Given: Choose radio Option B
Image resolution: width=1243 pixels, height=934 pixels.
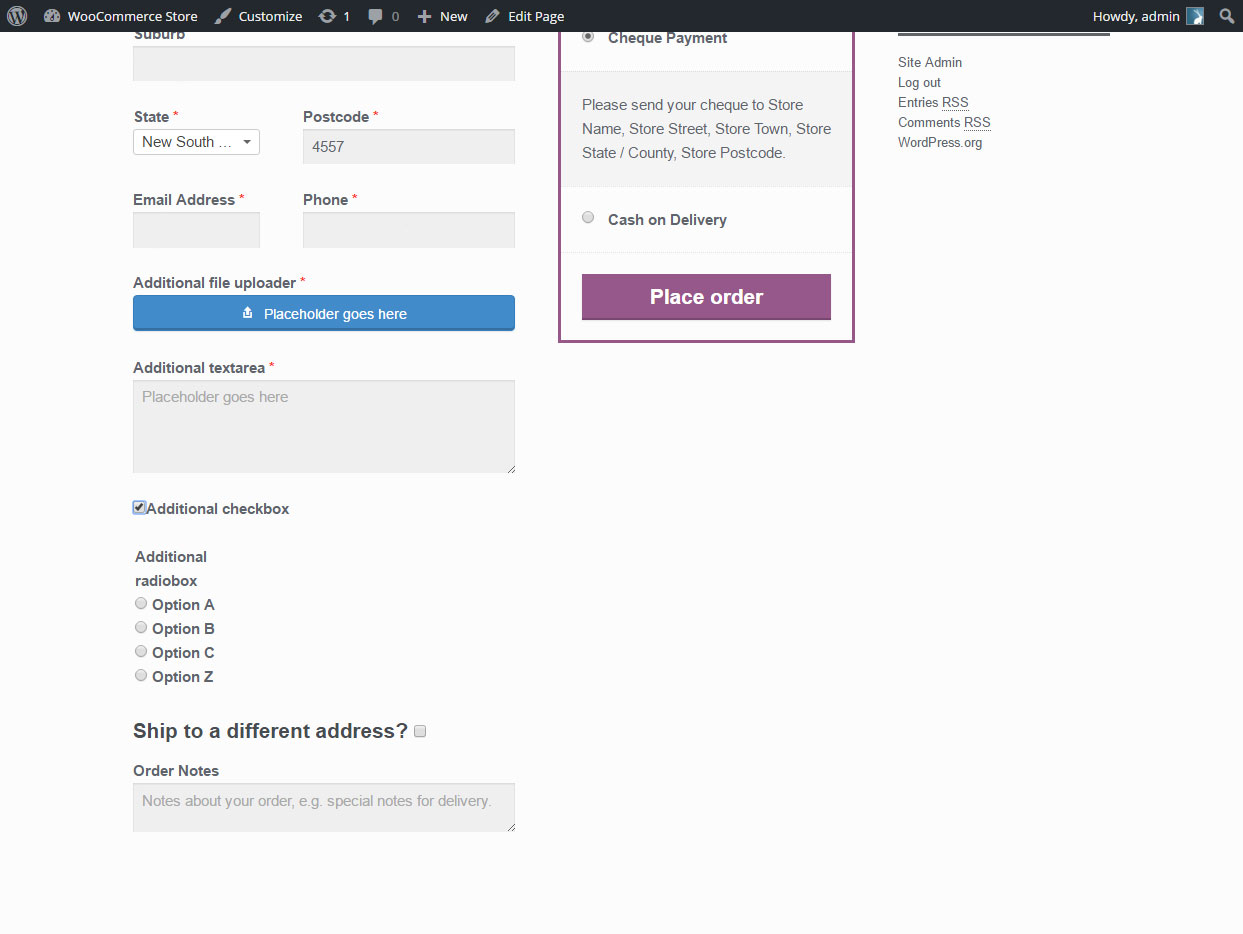Looking at the screenshot, I should 141,627.
